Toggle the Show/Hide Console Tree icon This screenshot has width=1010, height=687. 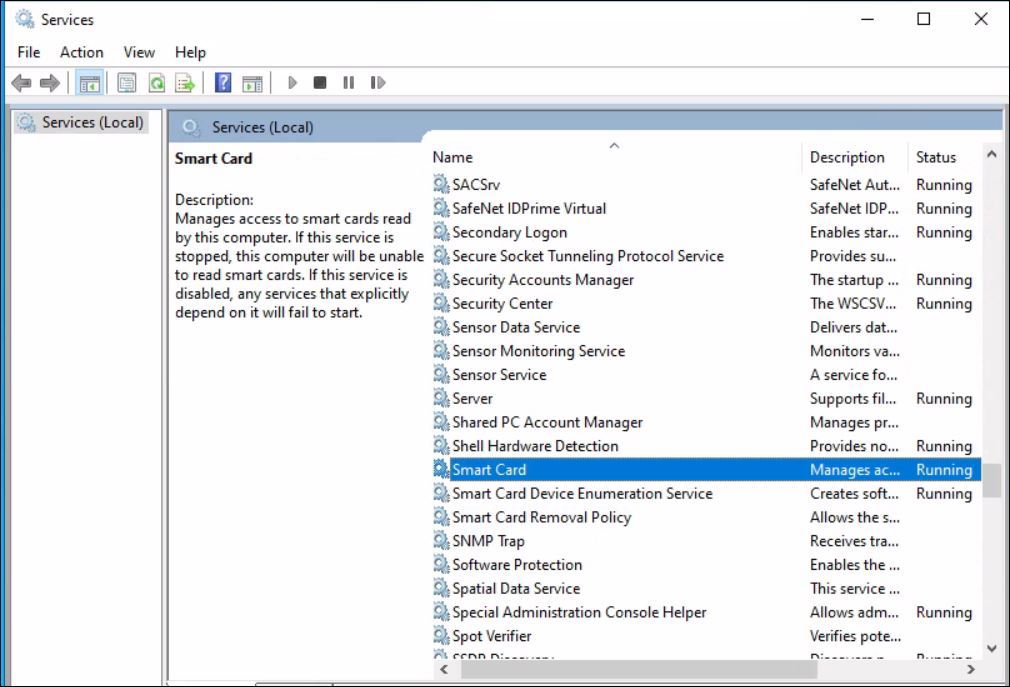point(90,83)
